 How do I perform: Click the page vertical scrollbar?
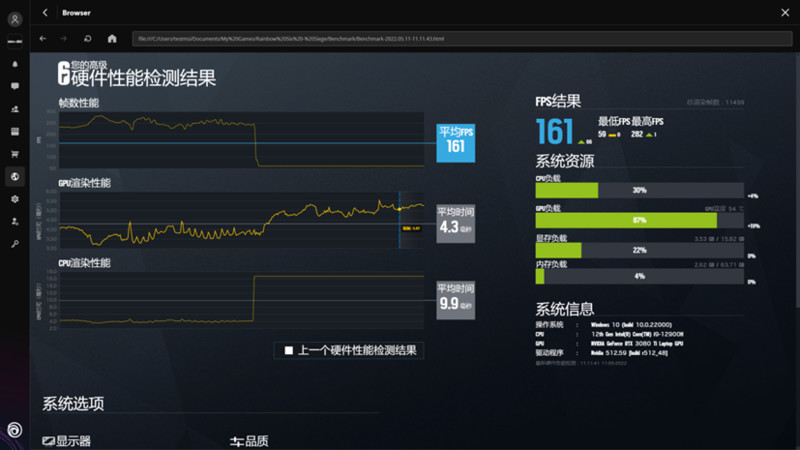(796, 179)
